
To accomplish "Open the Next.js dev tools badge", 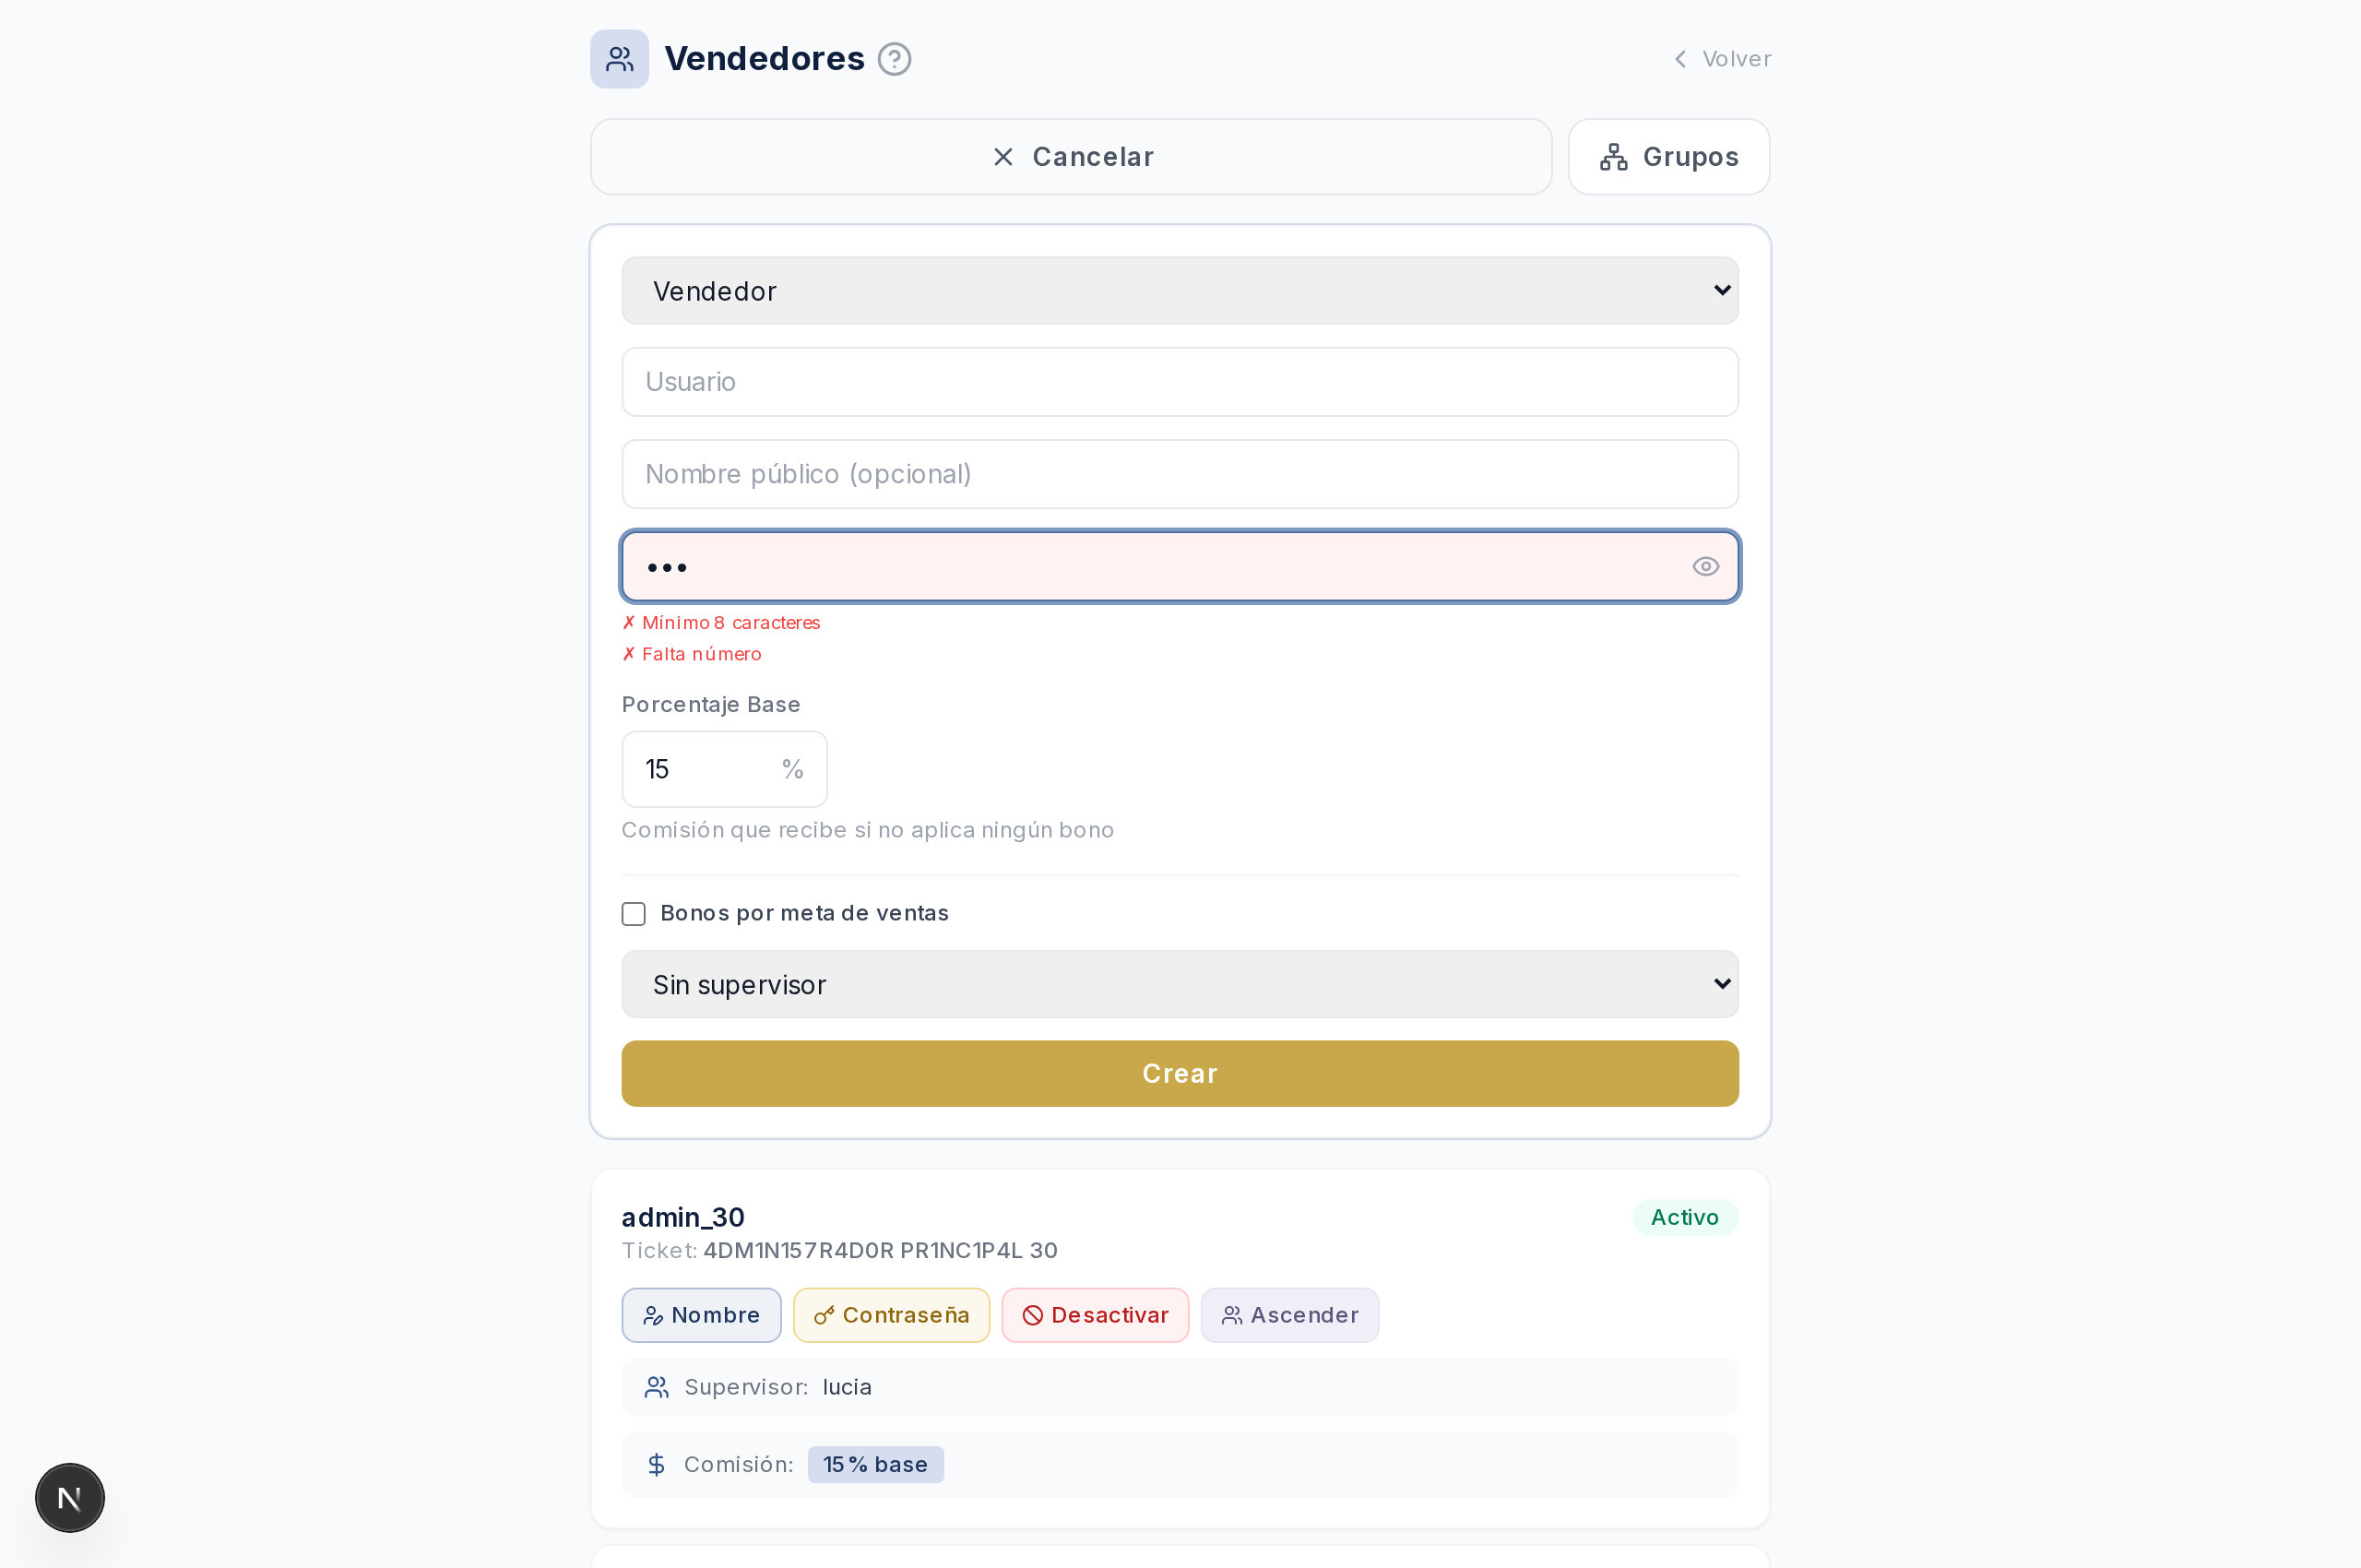I will (x=70, y=1497).
